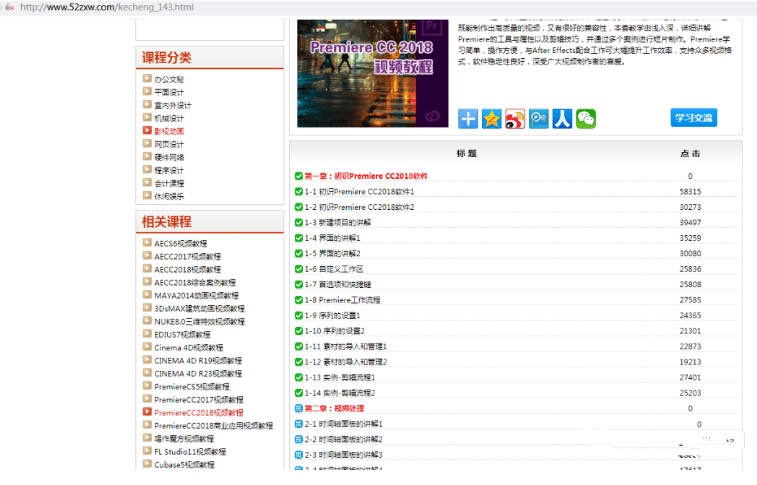Viewport: 757px width, 485px height.
Task: Open the Cinema 4D视频教程 course
Action: point(189,348)
